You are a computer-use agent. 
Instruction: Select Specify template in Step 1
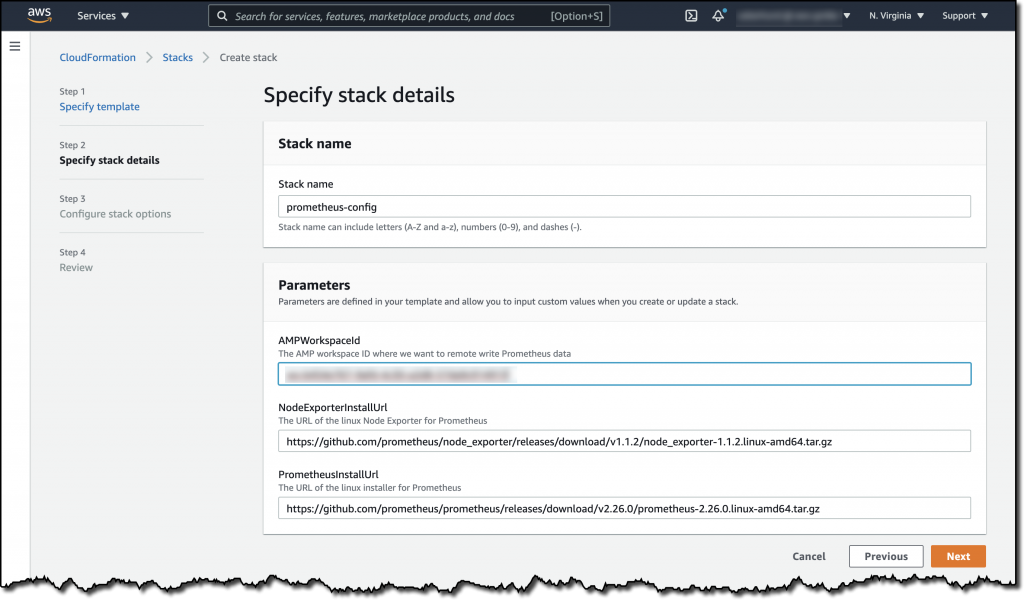(99, 106)
